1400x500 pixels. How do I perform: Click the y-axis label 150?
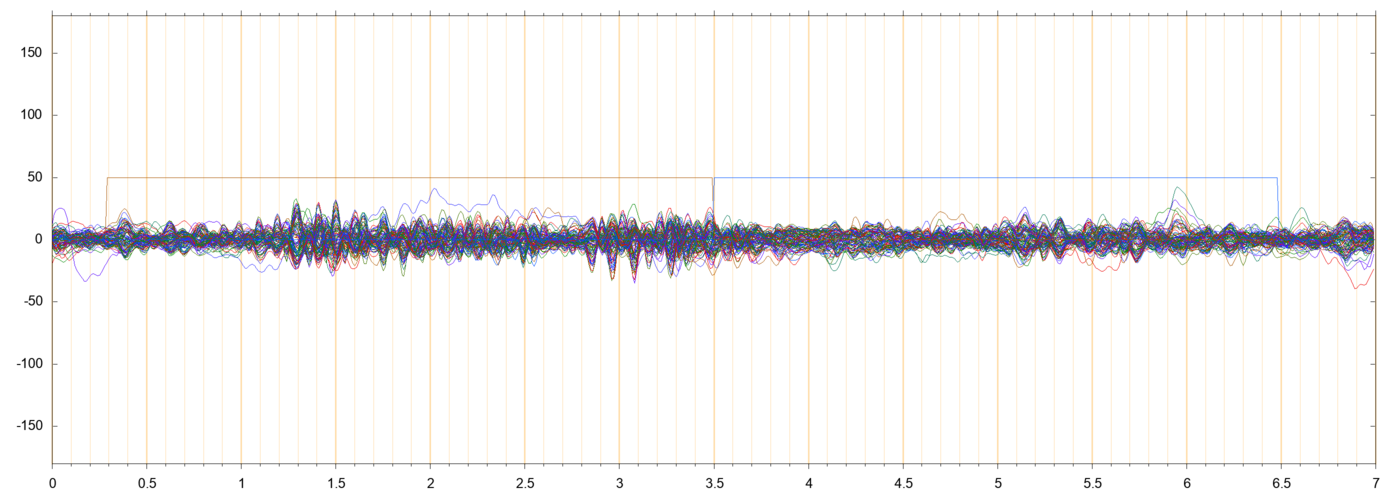(33, 53)
